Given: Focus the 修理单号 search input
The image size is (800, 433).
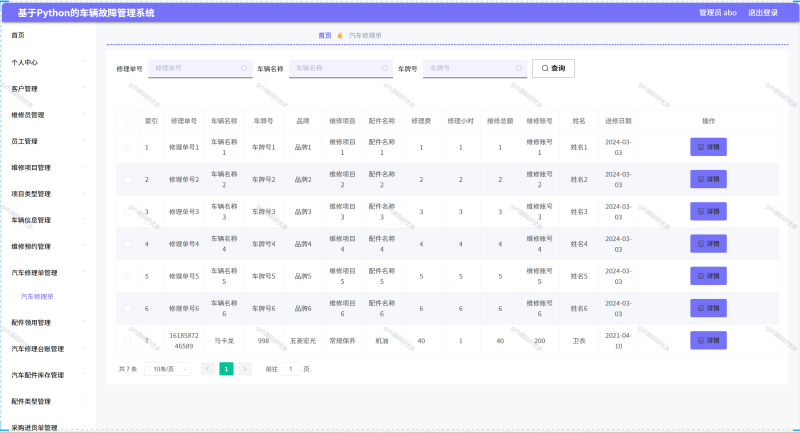Looking at the screenshot, I should [x=200, y=68].
